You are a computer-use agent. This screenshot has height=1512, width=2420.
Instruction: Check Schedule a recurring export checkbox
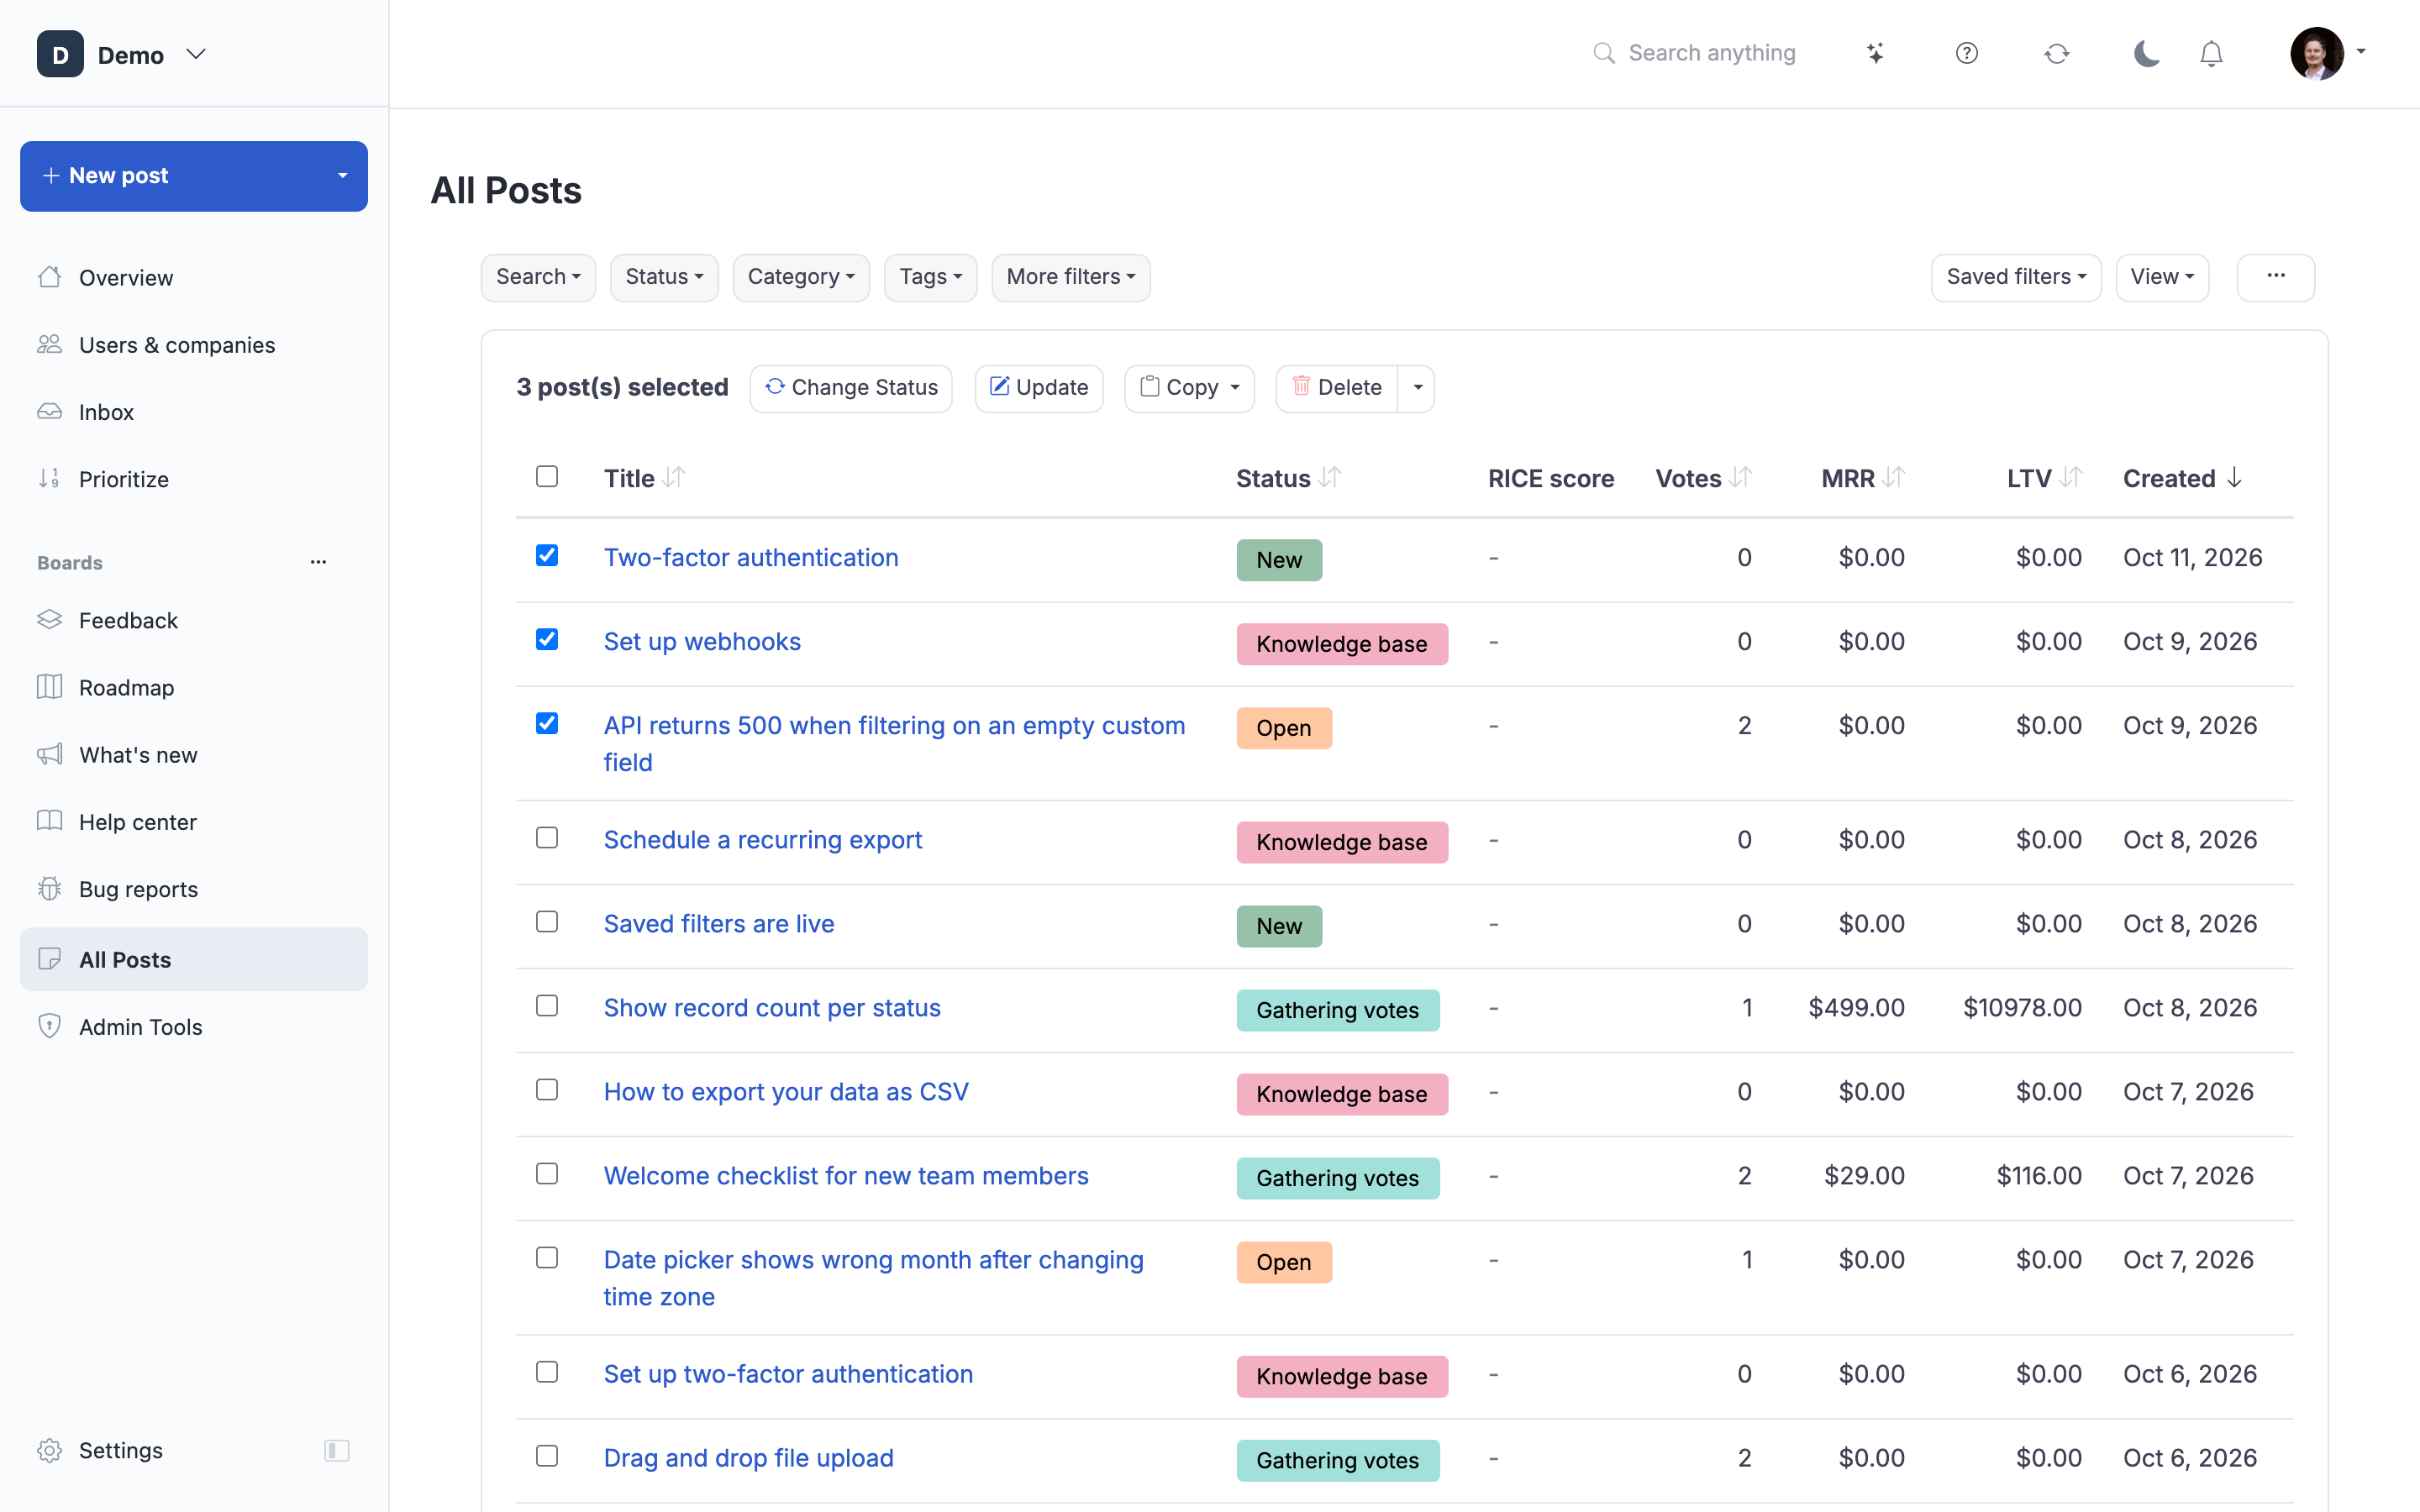(x=547, y=837)
